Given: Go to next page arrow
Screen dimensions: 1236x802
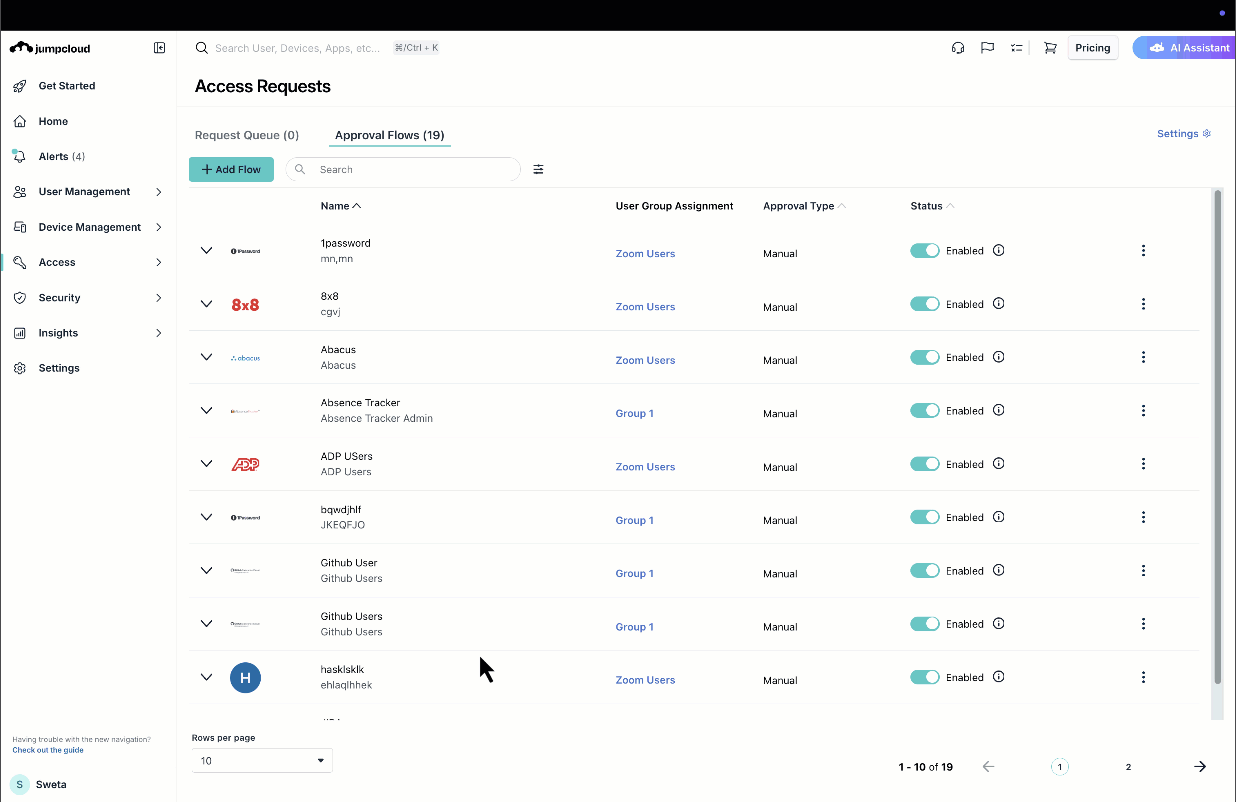Looking at the screenshot, I should (x=1200, y=767).
